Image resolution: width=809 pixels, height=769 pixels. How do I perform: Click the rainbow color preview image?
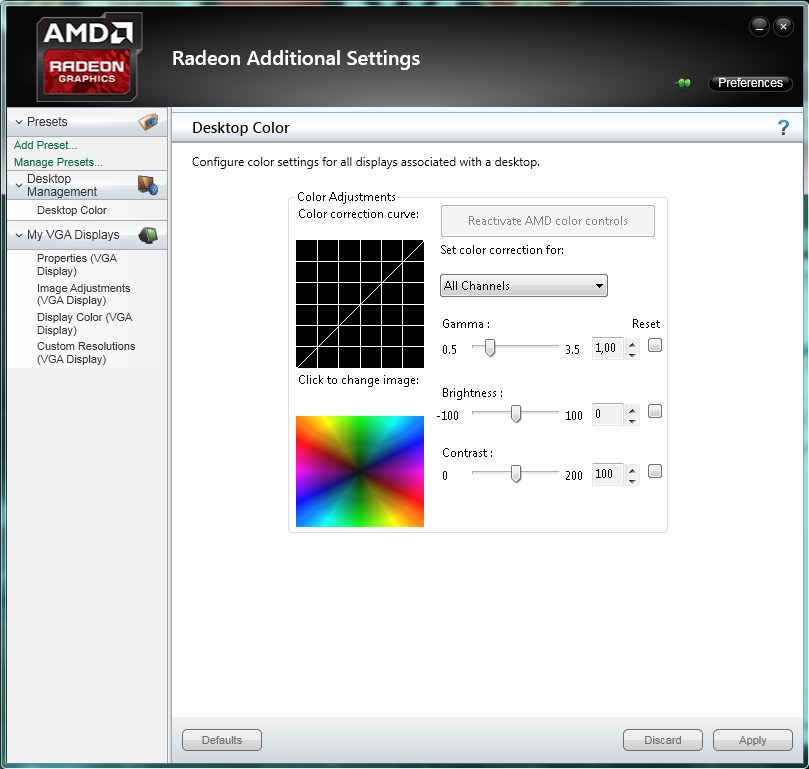360,471
